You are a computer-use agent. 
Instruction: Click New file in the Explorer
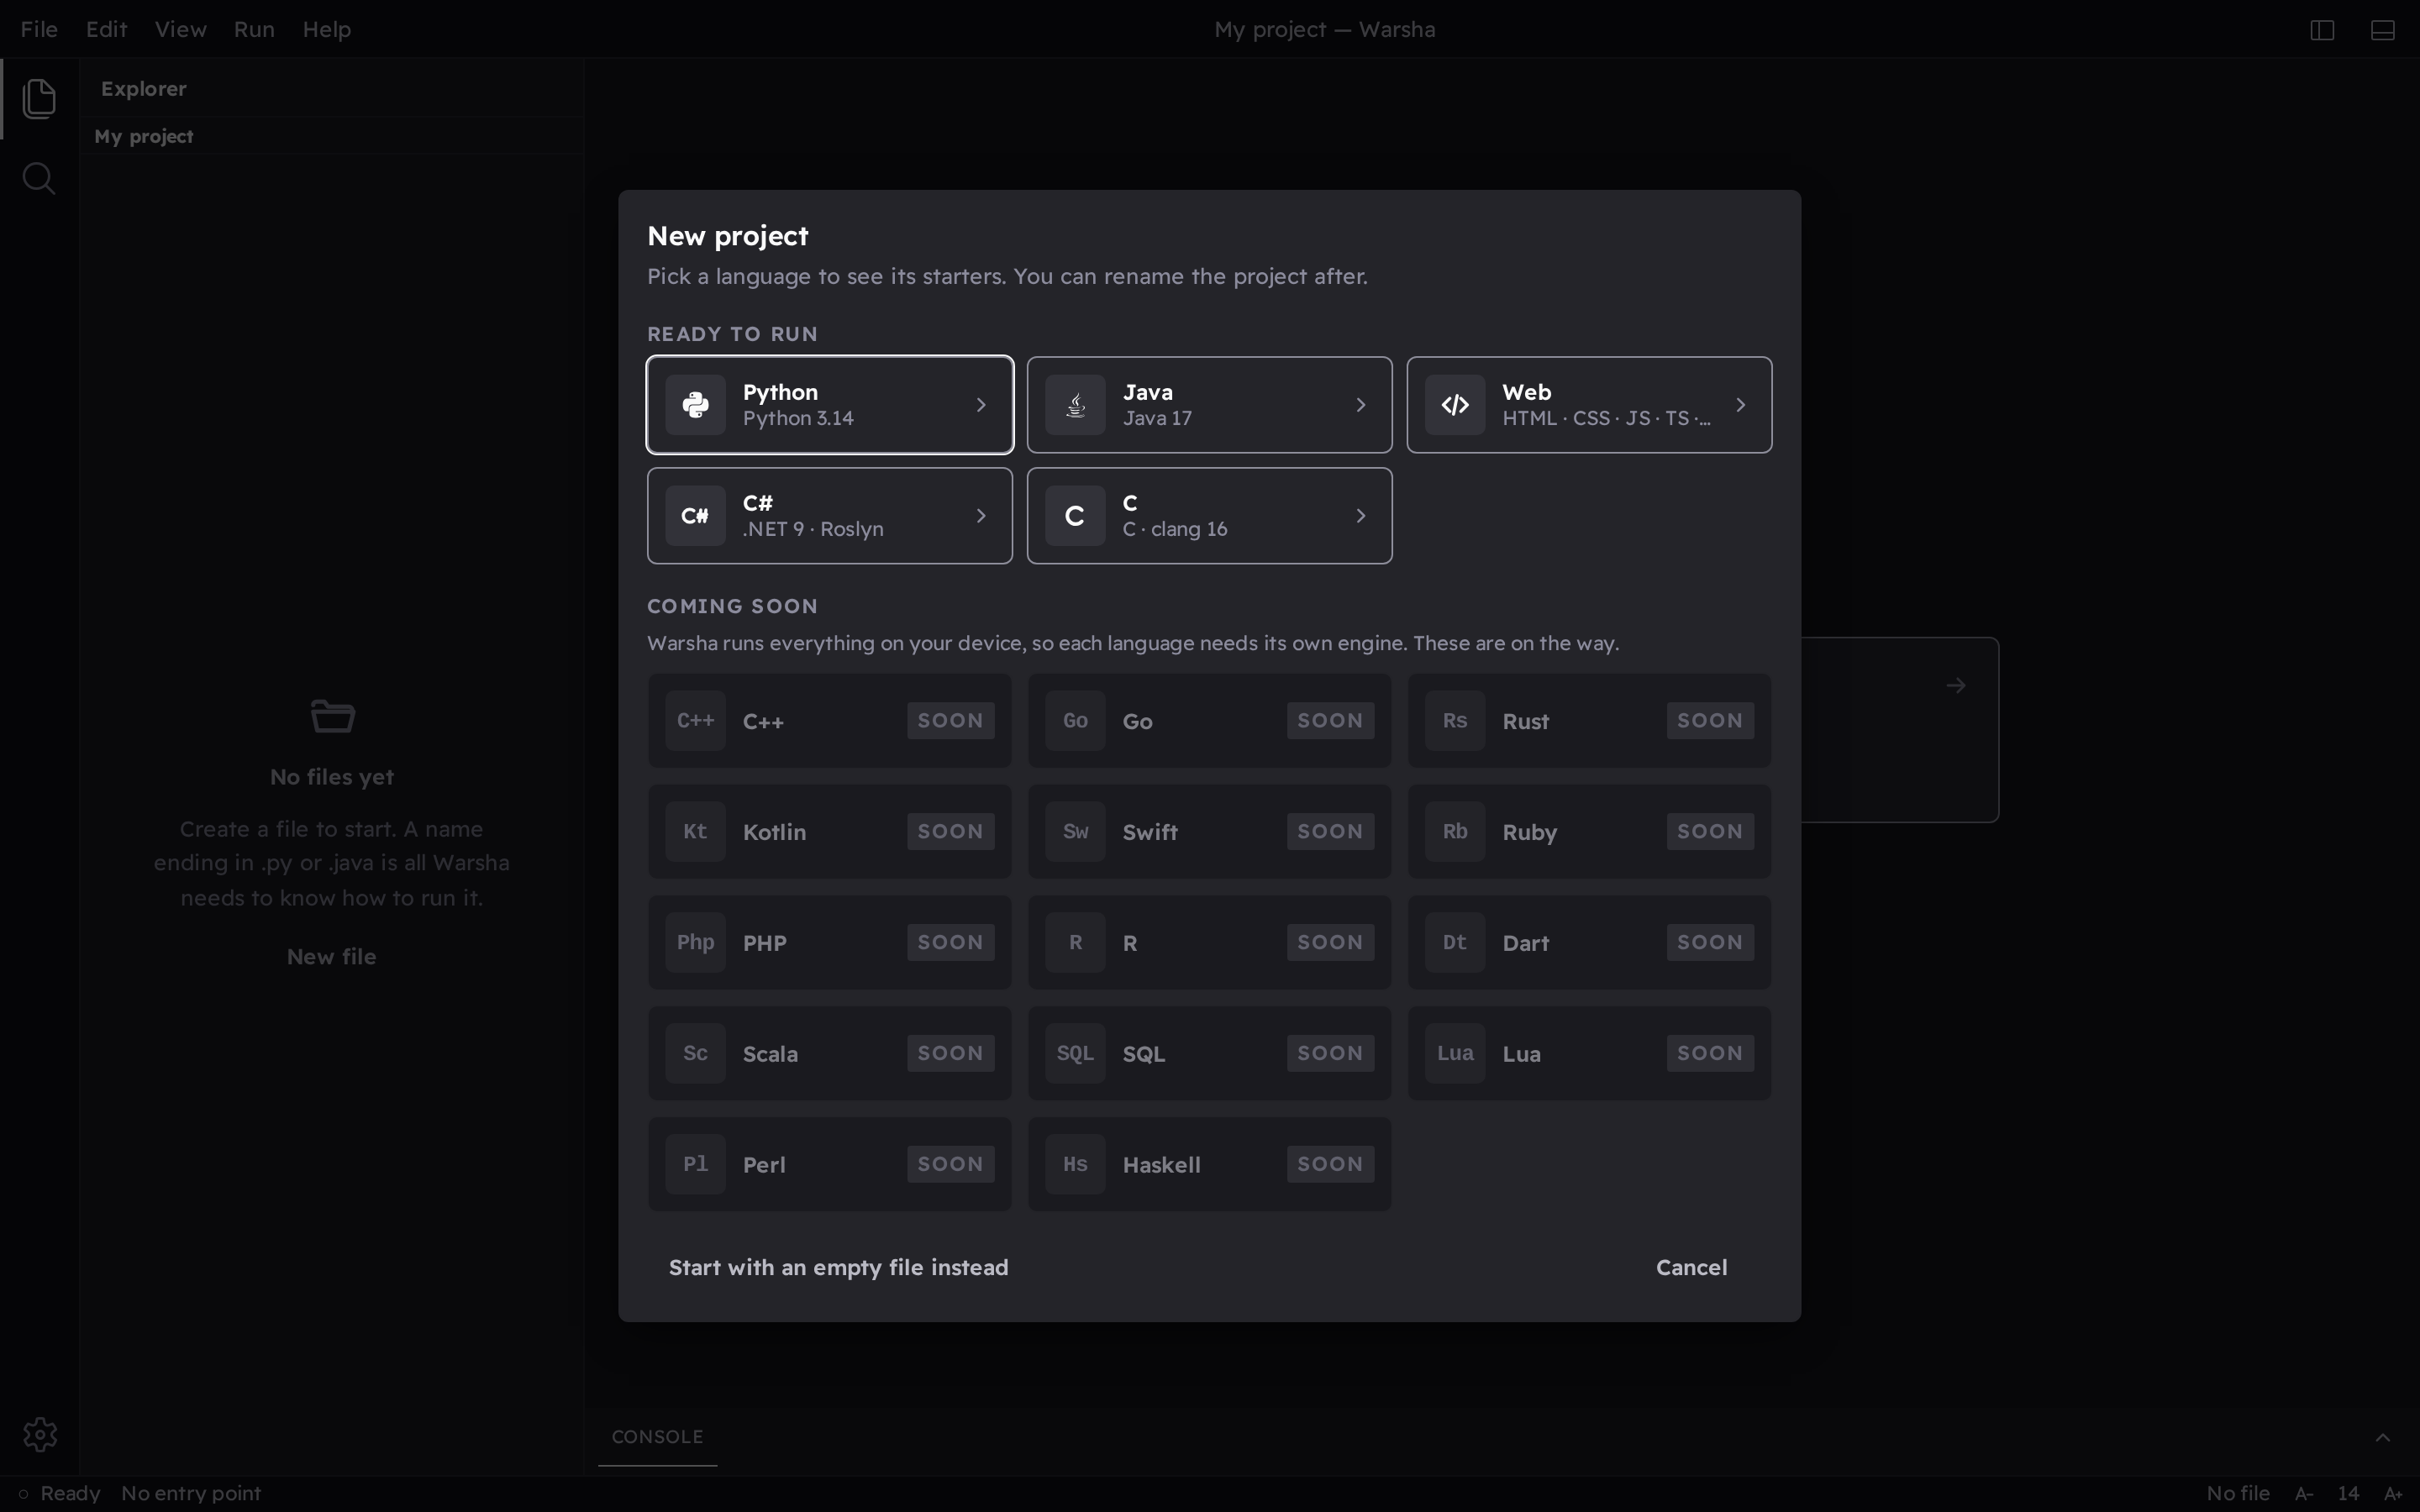tap(332, 957)
